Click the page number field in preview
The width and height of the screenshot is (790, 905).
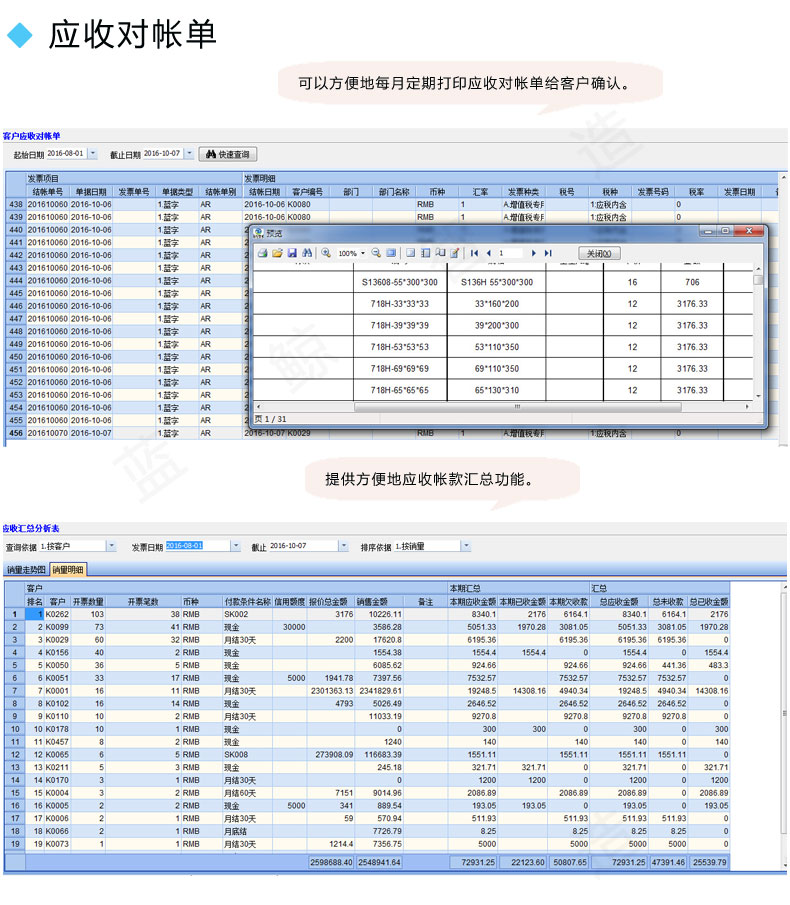[510, 253]
